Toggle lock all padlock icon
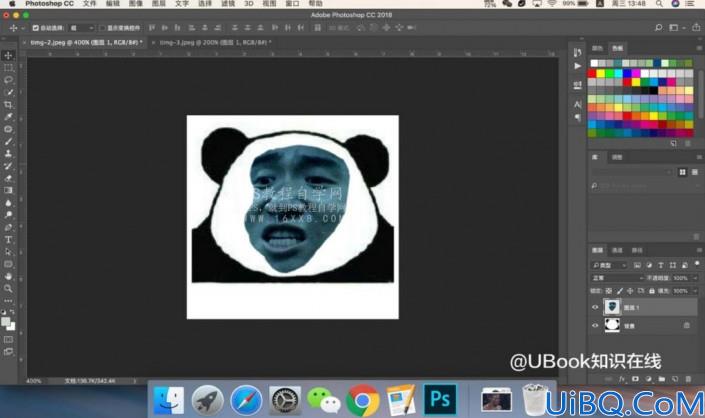The width and height of the screenshot is (705, 418). point(652,291)
